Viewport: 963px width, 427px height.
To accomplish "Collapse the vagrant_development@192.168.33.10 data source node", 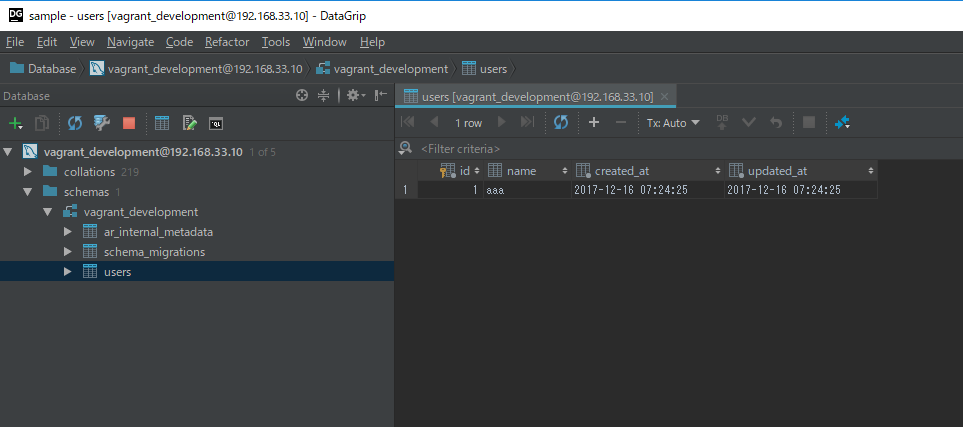I will point(7,152).
